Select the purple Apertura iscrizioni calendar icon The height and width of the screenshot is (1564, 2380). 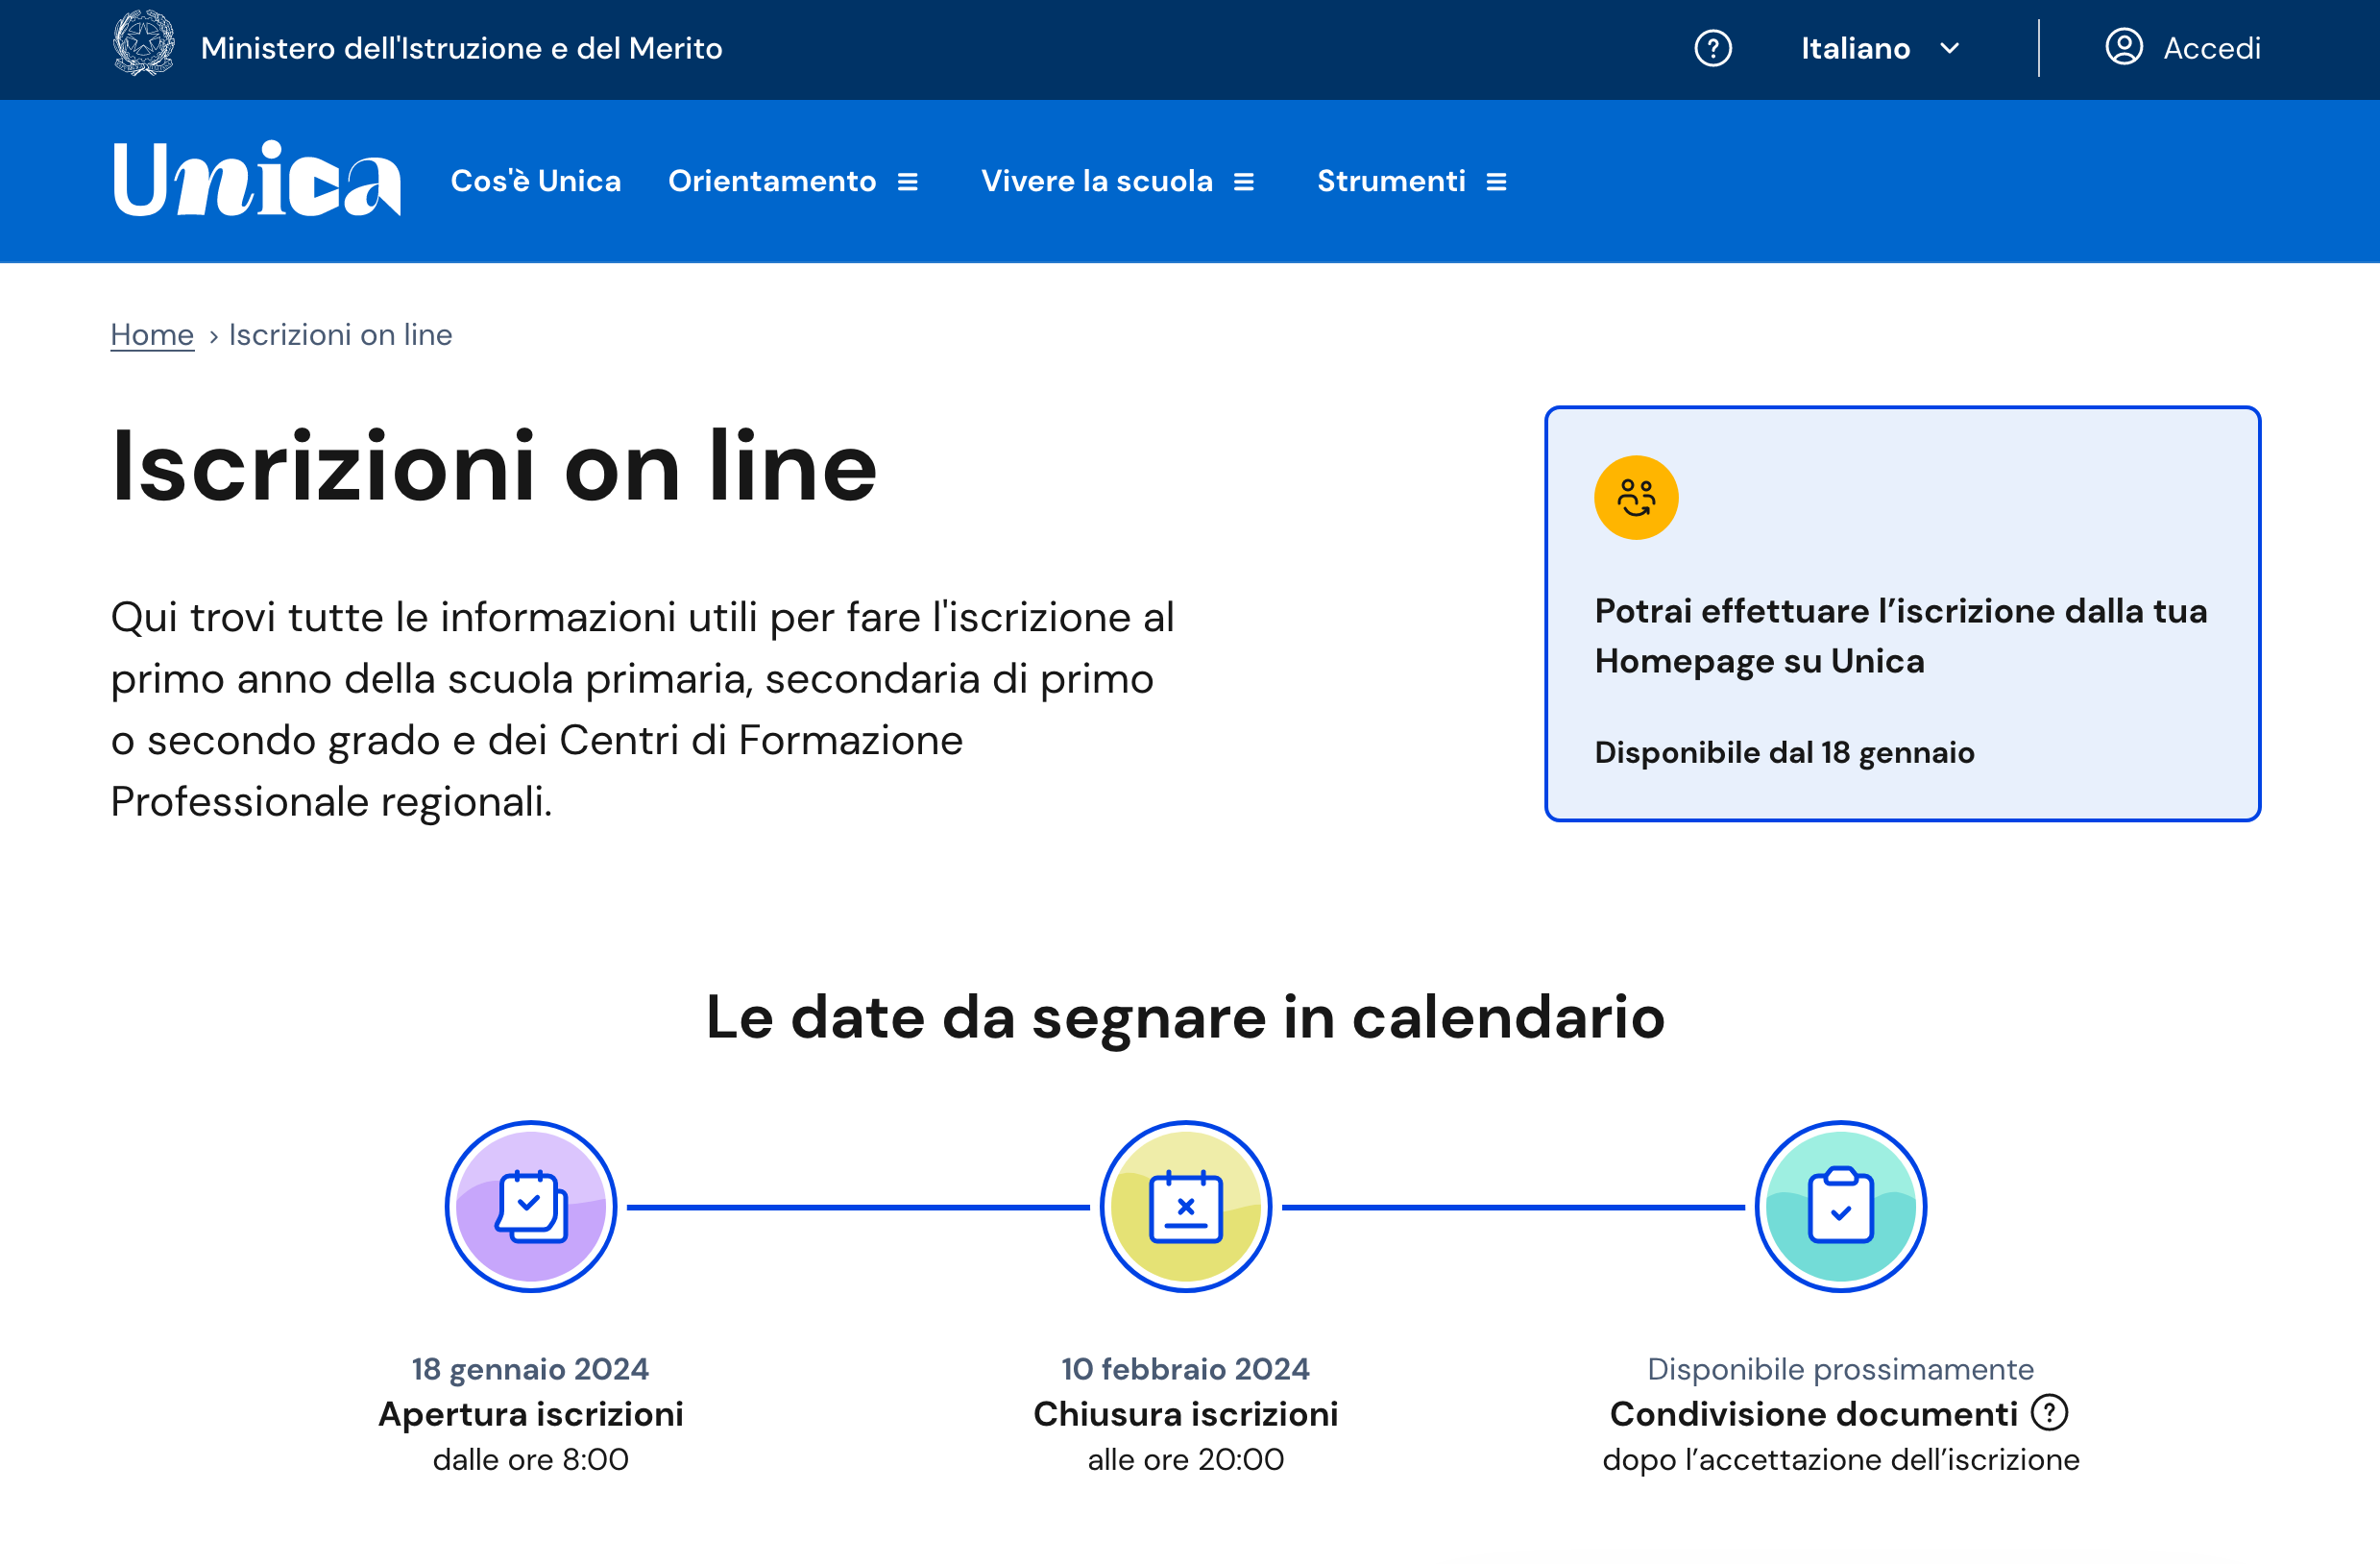[x=530, y=1206]
